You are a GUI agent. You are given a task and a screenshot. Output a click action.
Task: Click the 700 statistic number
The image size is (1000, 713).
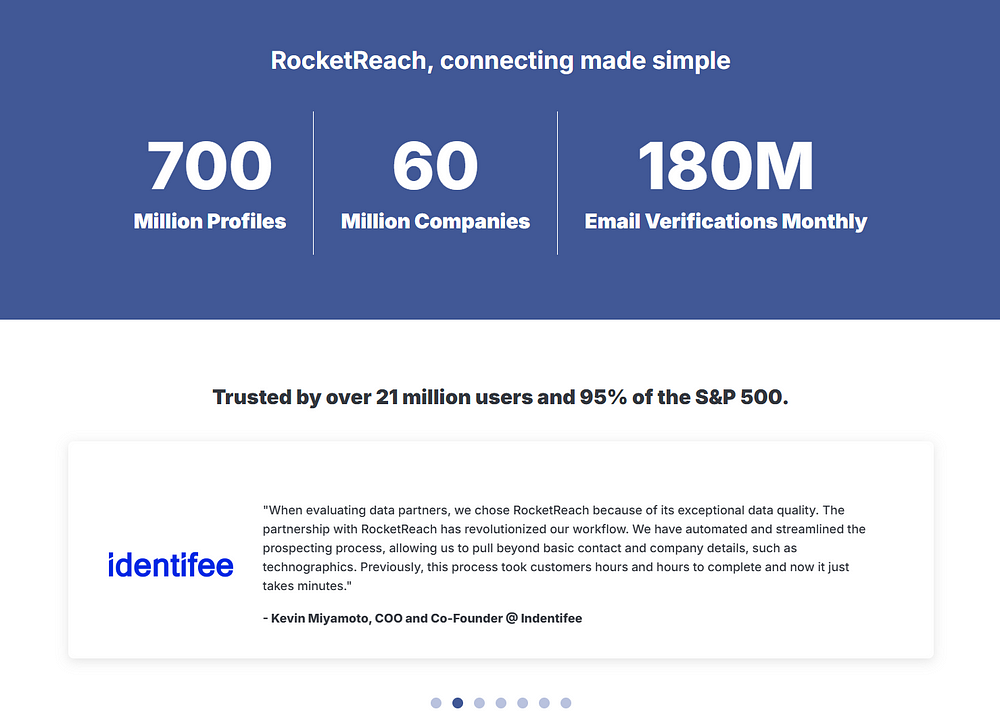[210, 166]
